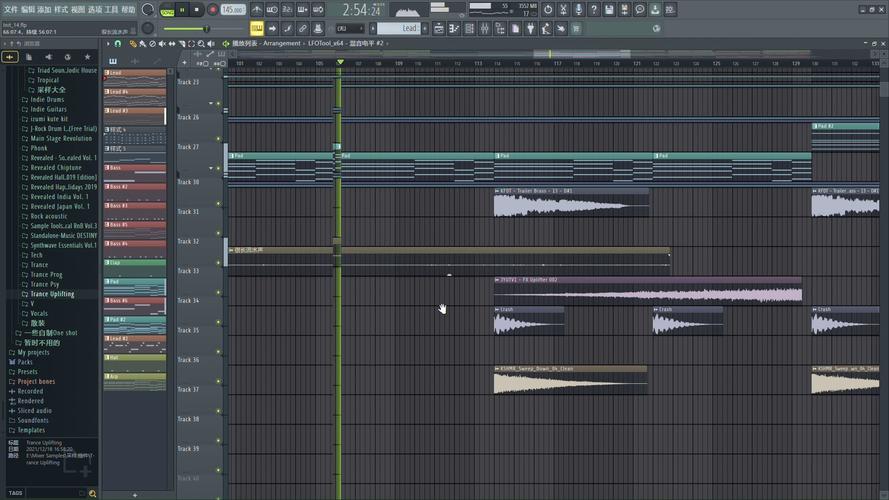
Task: Select the playlist paint brush tool
Action: pos(142,44)
